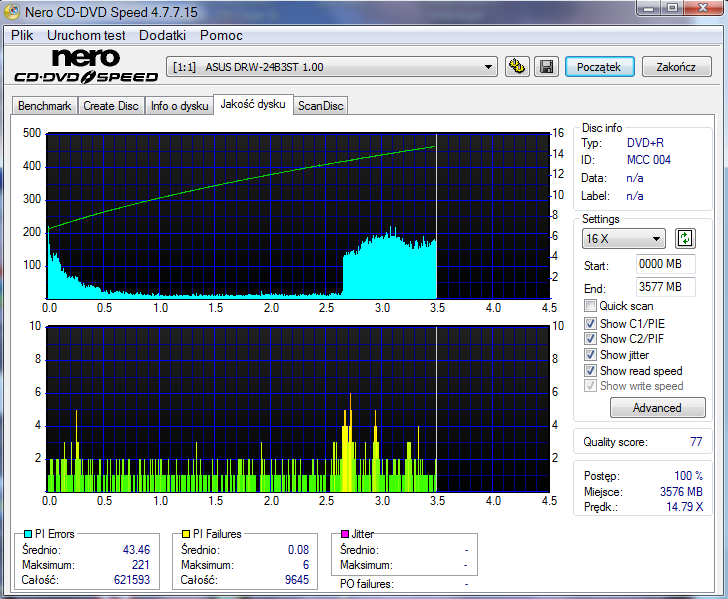
Task: Open the ASUS DRW-24B3ST drive dropdown
Action: tap(332, 67)
